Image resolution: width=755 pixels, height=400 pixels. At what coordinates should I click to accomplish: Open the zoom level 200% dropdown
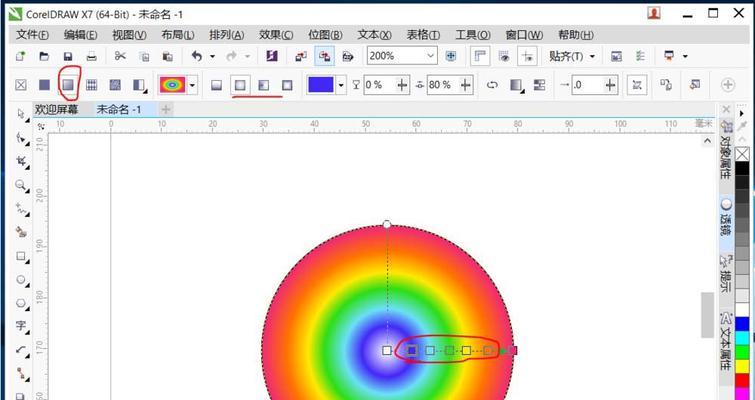pyautogui.click(x=430, y=56)
